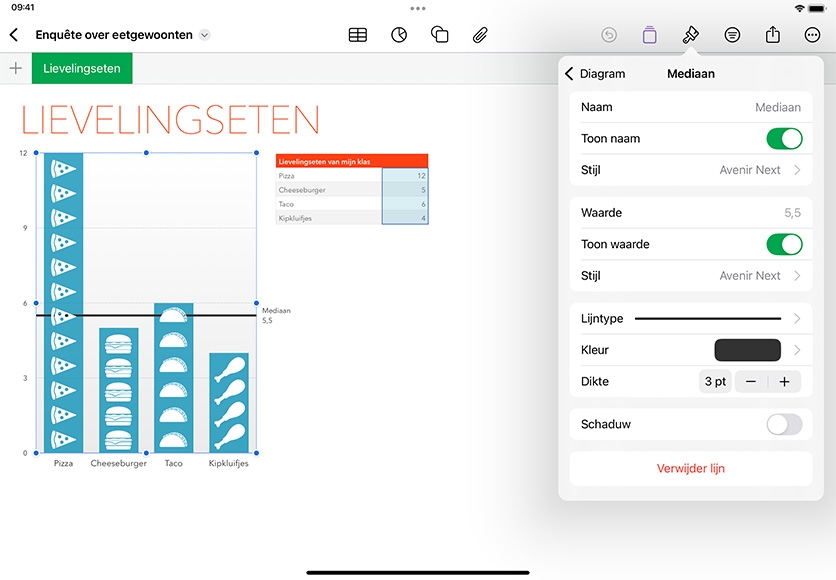Open the document title dropdown arrow
This screenshot has width=836, height=580.
204,35
